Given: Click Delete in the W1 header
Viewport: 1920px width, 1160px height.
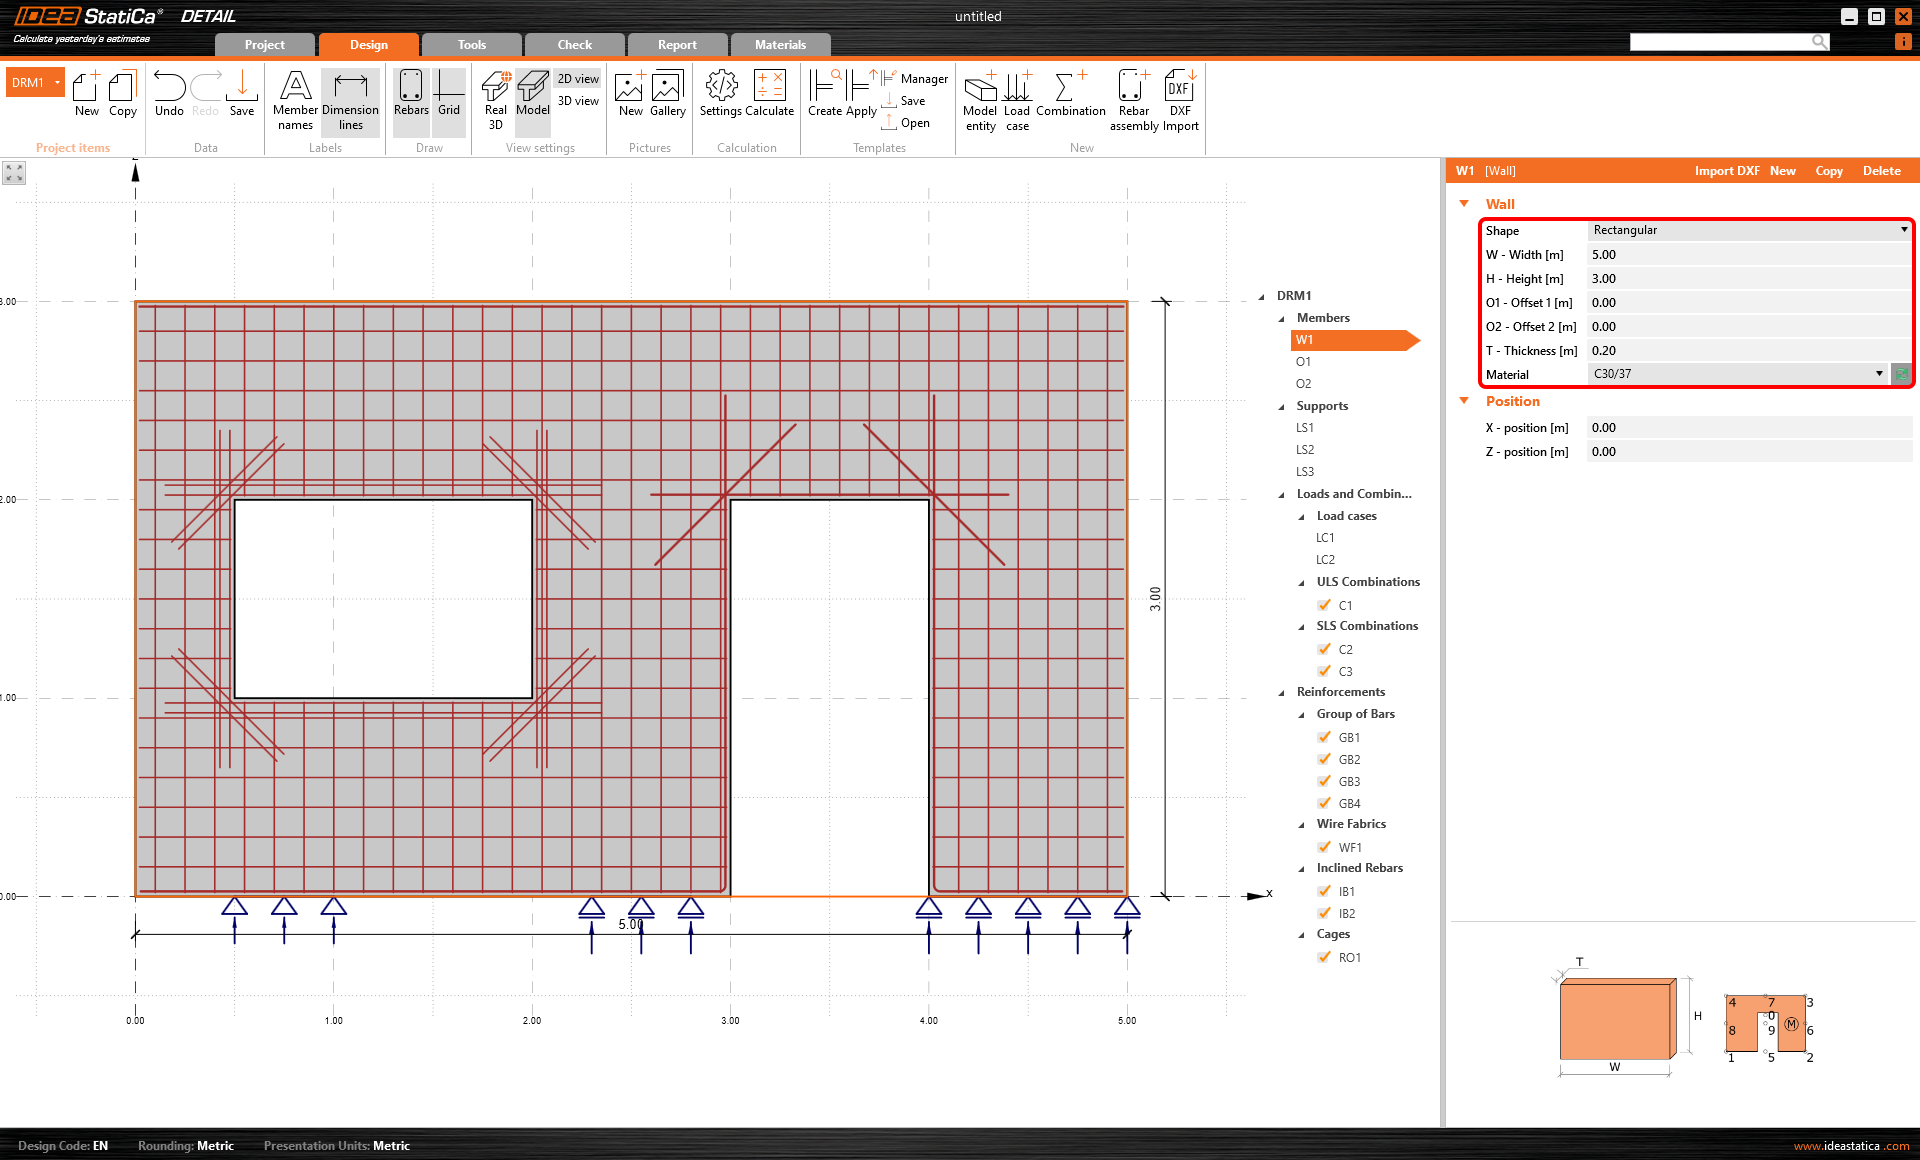Looking at the screenshot, I should (1881, 171).
